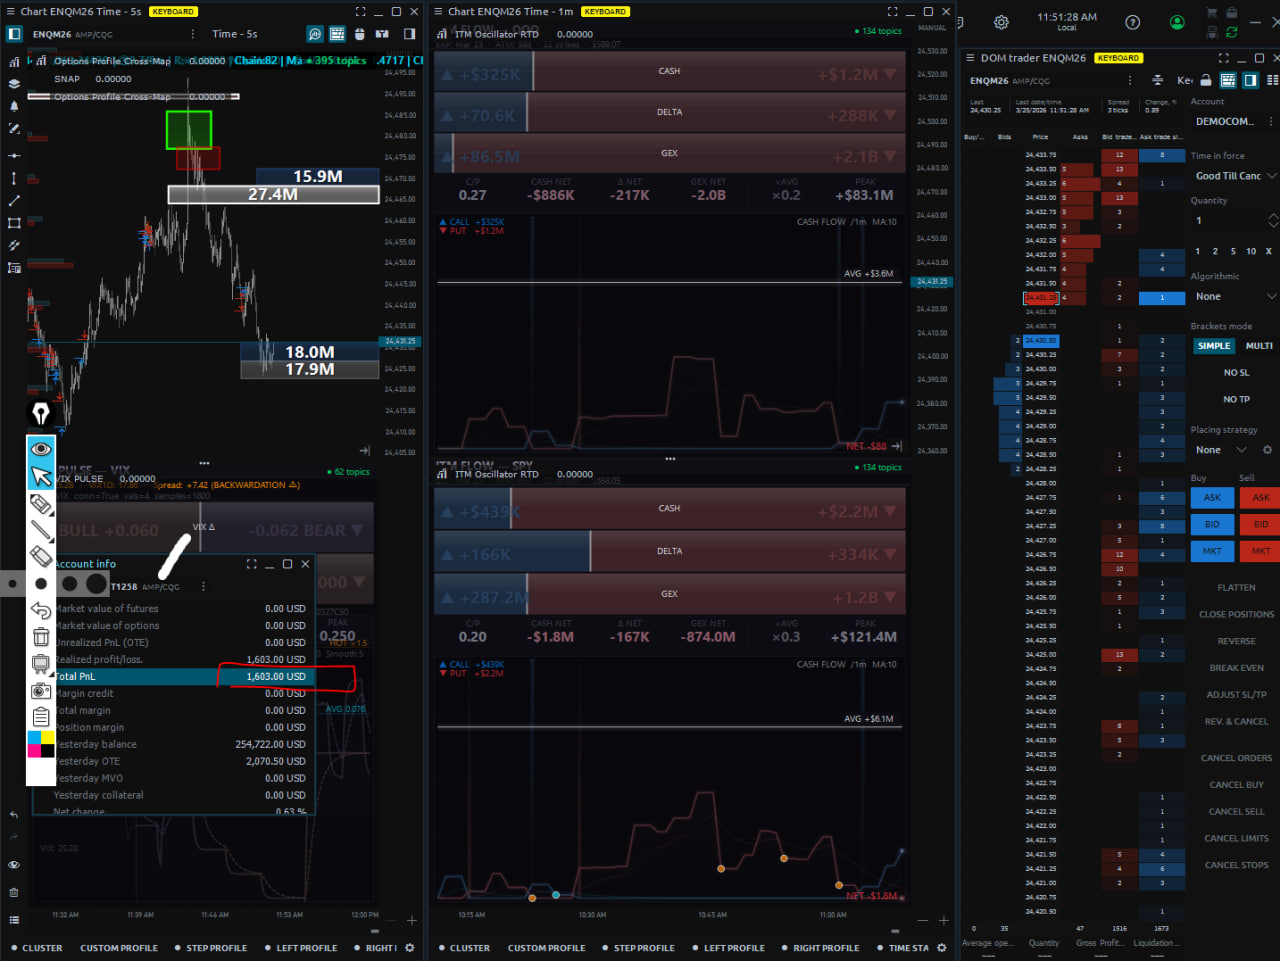Toggle annotation visibility eye icon

click(41, 448)
